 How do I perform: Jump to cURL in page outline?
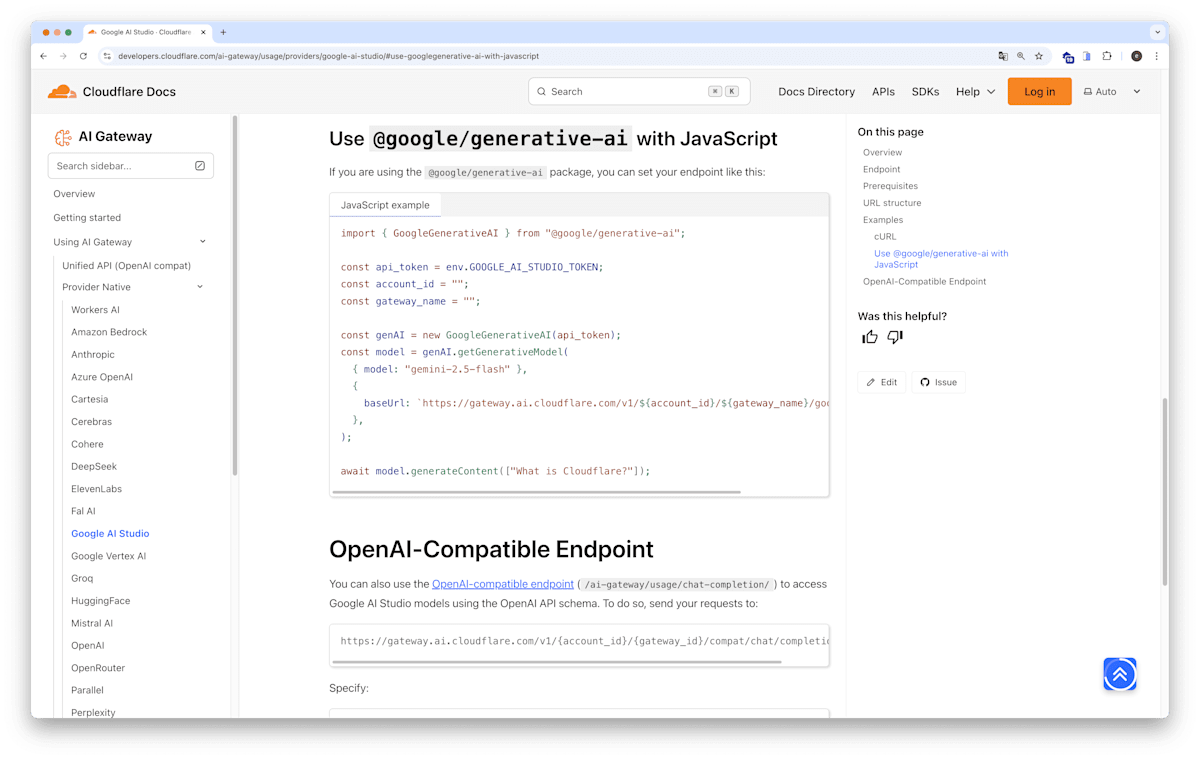click(x=885, y=237)
